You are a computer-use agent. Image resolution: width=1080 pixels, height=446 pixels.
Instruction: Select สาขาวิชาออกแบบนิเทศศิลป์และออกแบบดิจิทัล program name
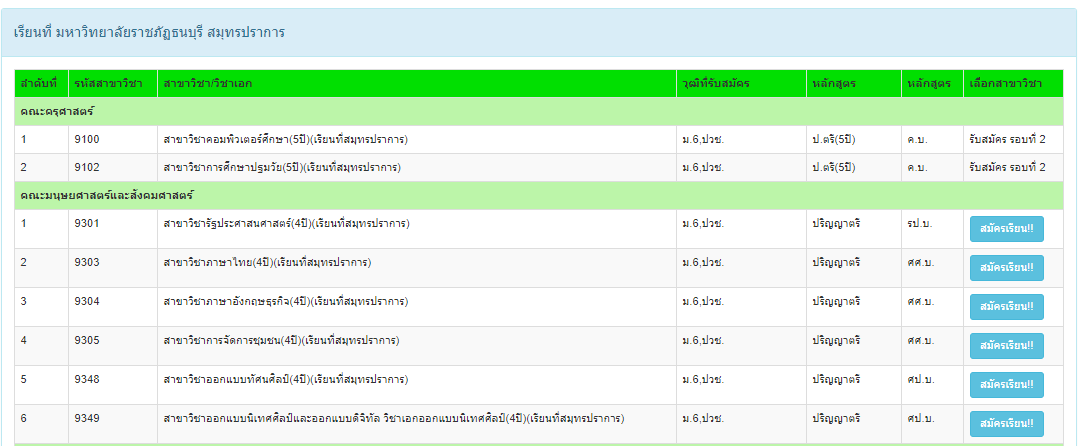tap(394, 418)
